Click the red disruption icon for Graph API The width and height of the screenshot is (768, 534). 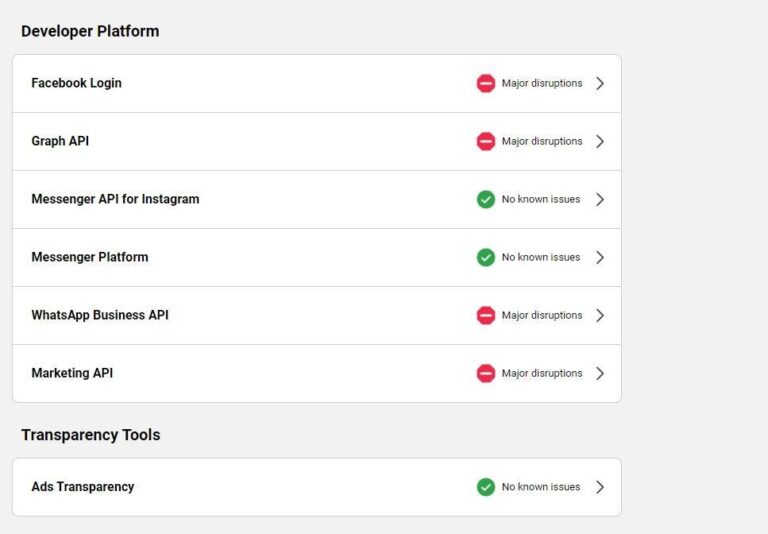(486, 141)
